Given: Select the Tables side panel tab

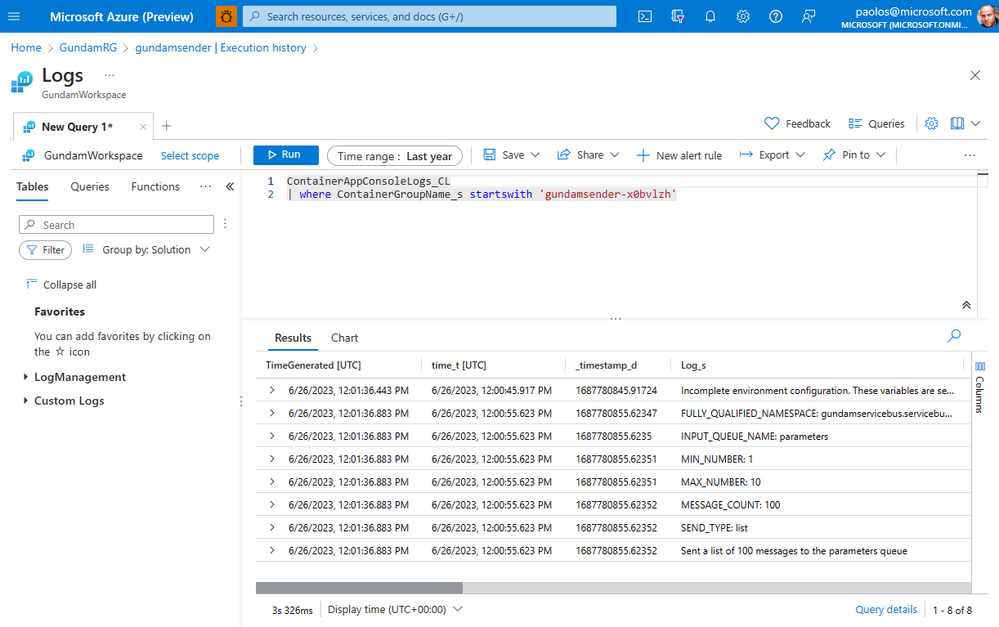Looking at the screenshot, I should 32,187.
